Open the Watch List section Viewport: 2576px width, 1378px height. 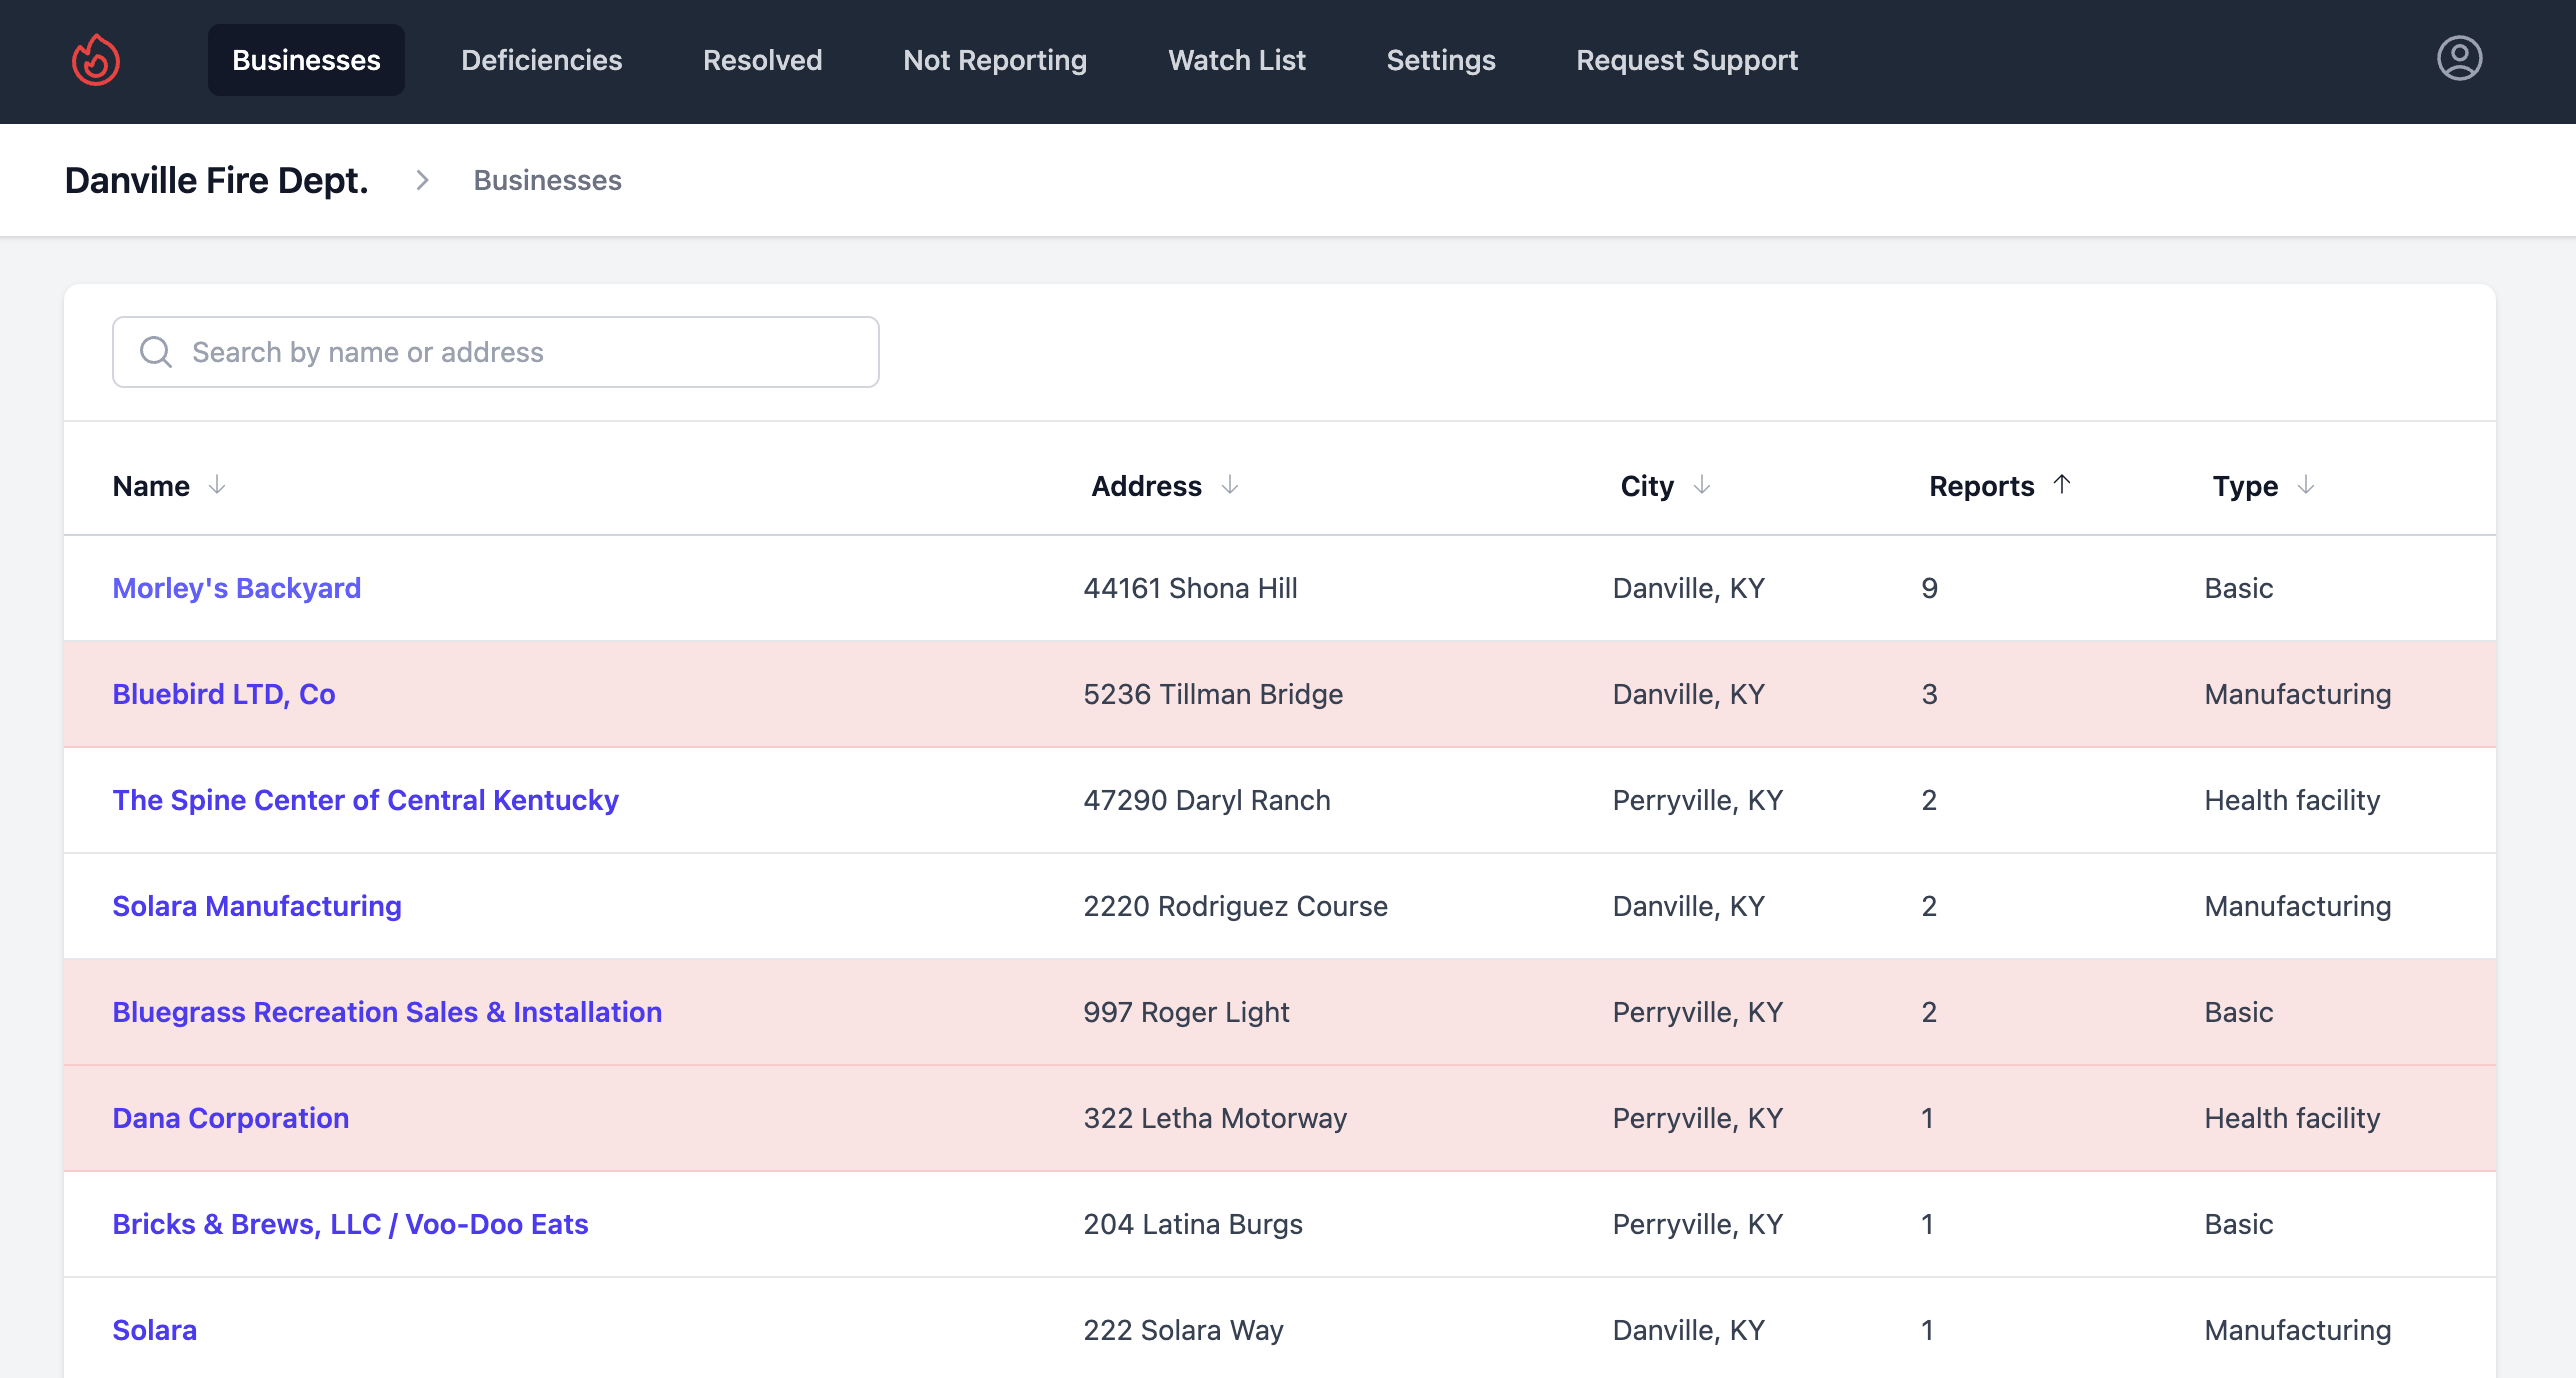[x=1236, y=60]
